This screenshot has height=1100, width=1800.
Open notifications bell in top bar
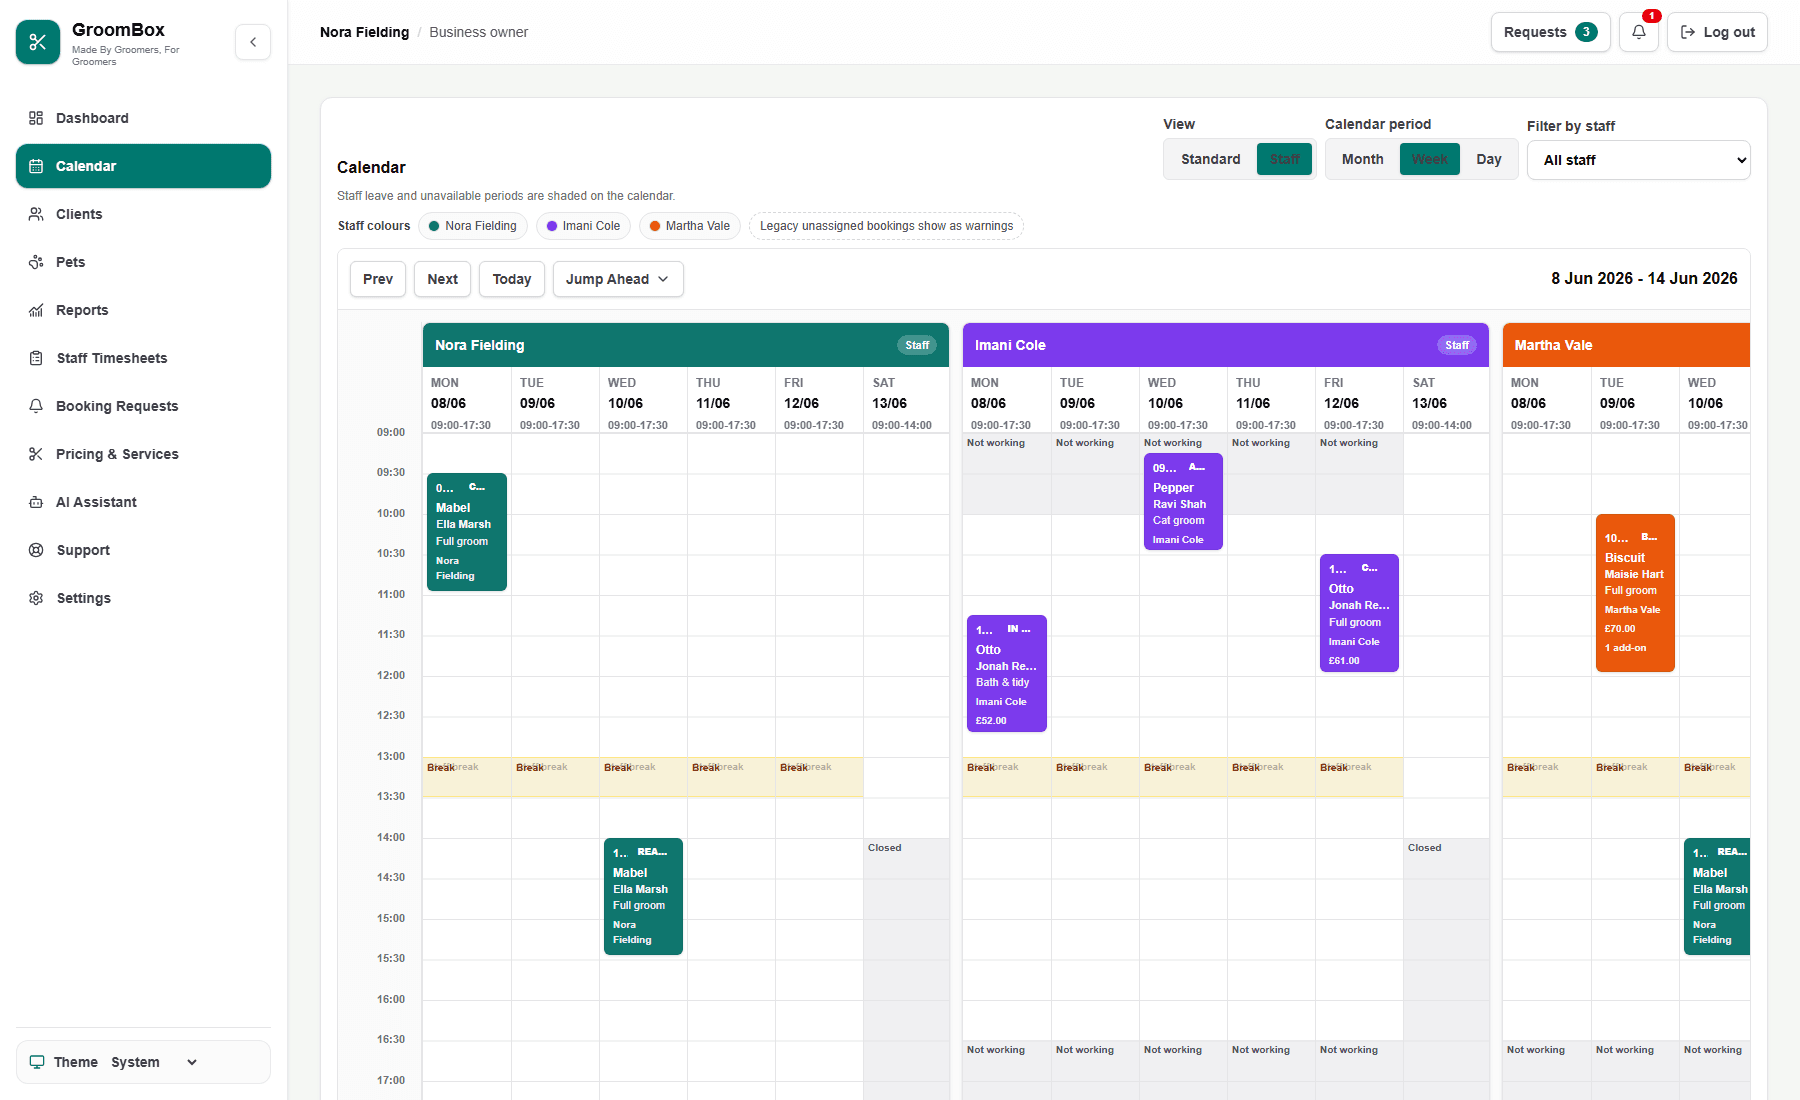(x=1639, y=32)
